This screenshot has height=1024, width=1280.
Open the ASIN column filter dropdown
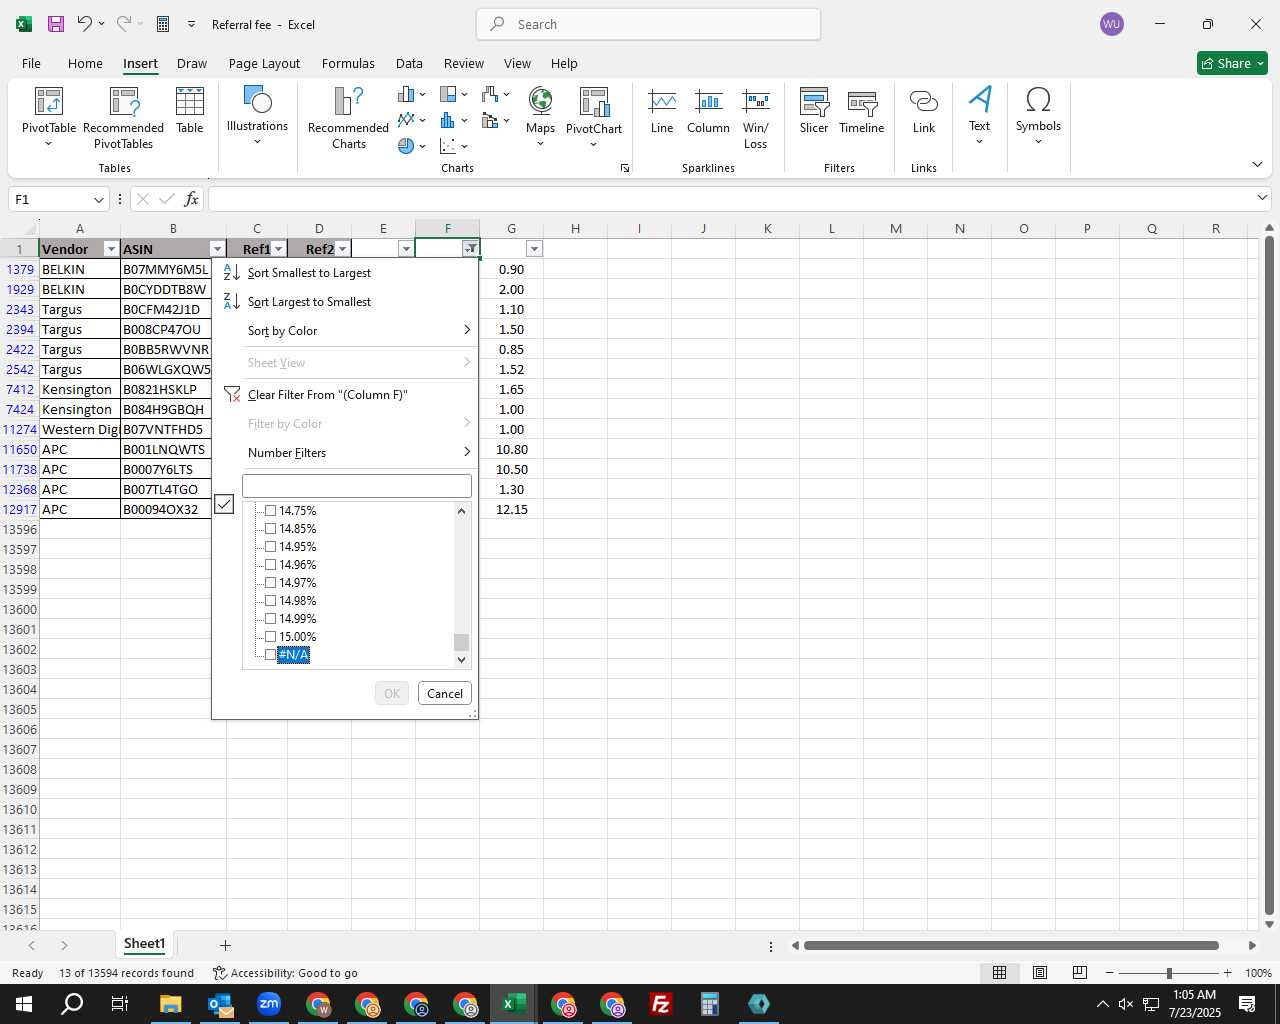tap(217, 249)
